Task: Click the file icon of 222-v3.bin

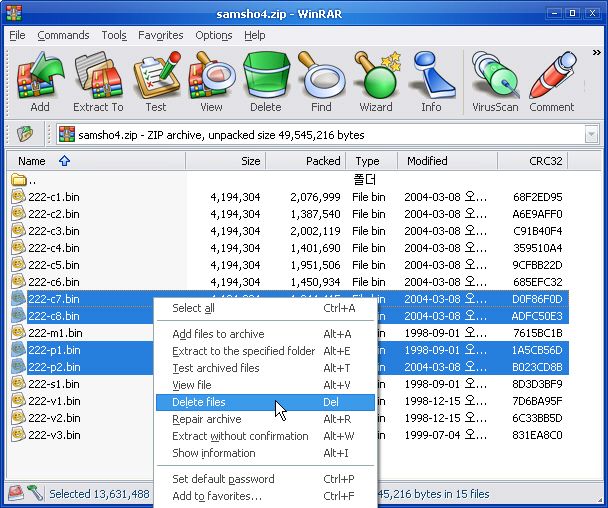Action: [18, 435]
